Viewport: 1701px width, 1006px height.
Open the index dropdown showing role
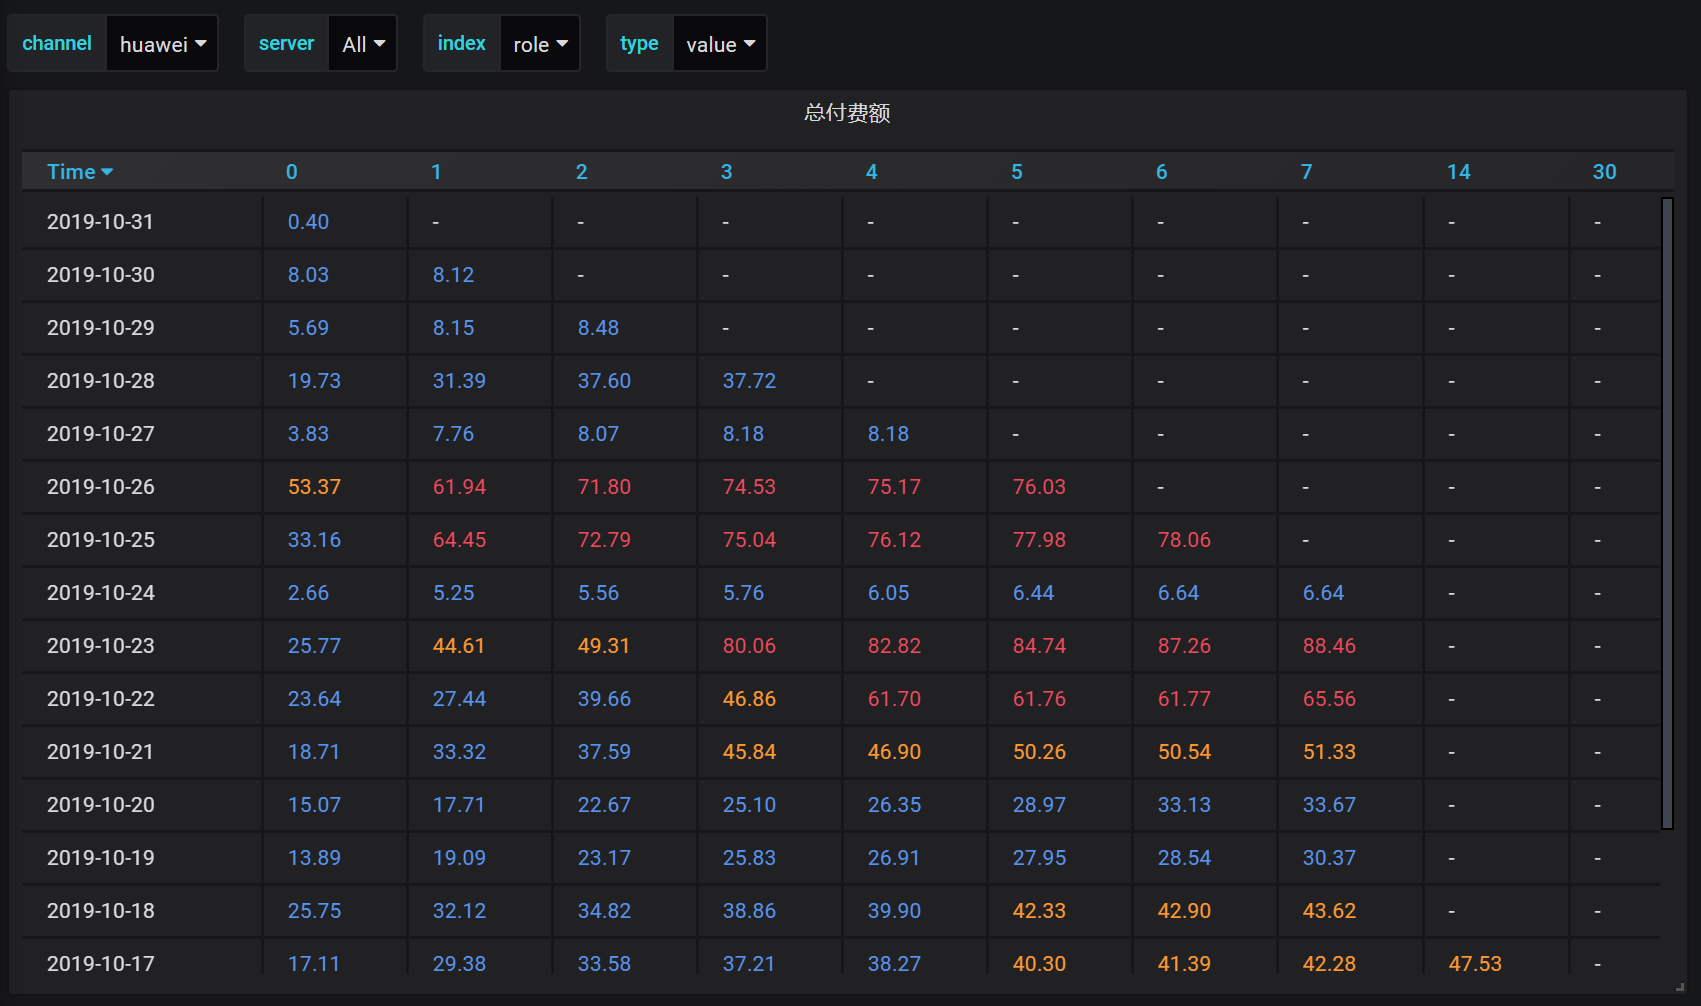click(x=540, y=44)
